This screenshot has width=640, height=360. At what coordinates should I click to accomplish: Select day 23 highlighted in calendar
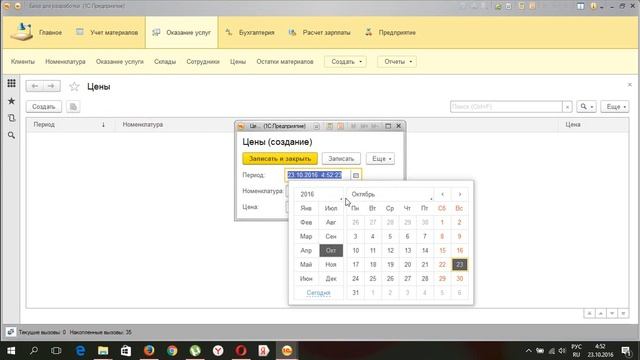point(460,264)
